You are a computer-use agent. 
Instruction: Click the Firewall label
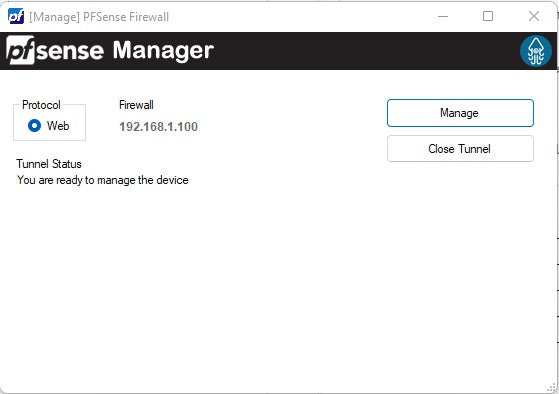tap(136, 105)
